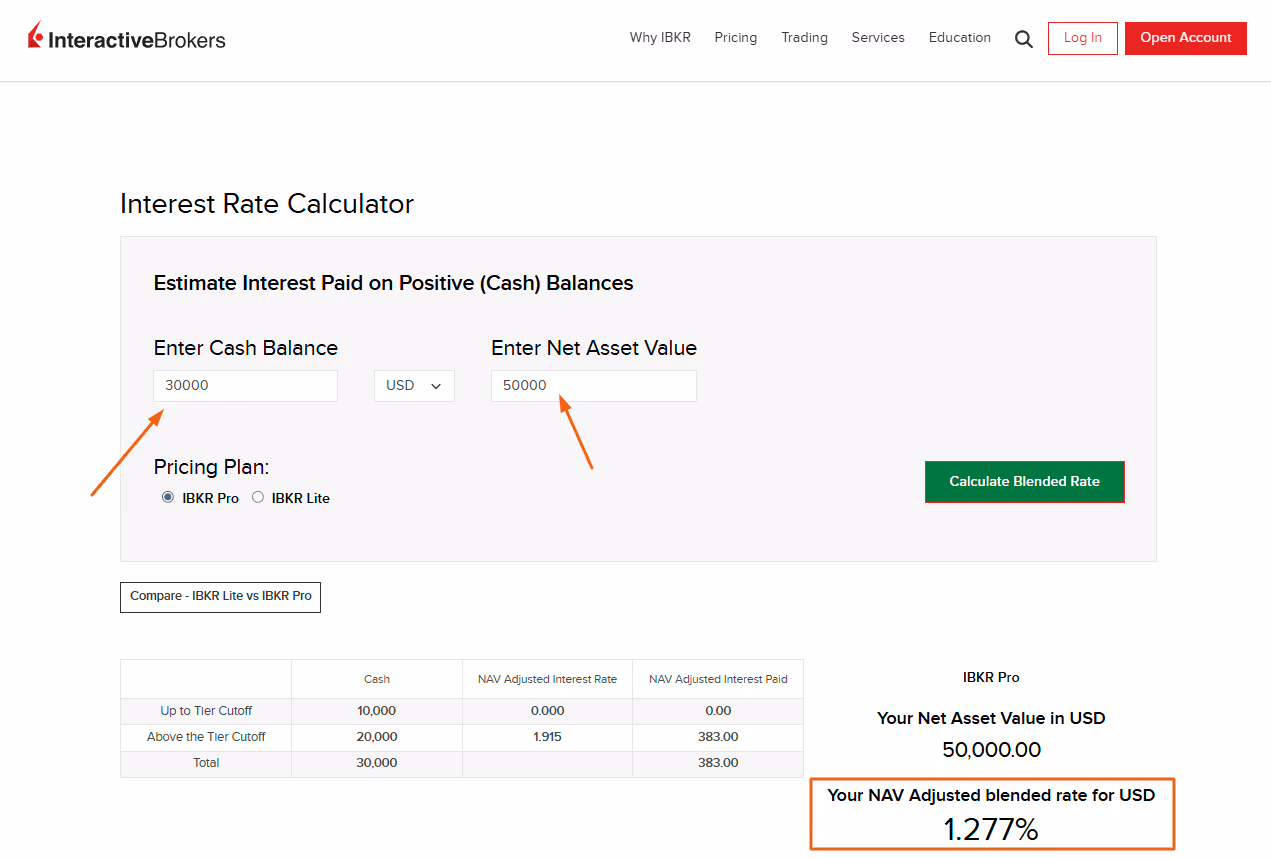
Task: Click the Interactive Brokers logo
Action: [127, 38]
